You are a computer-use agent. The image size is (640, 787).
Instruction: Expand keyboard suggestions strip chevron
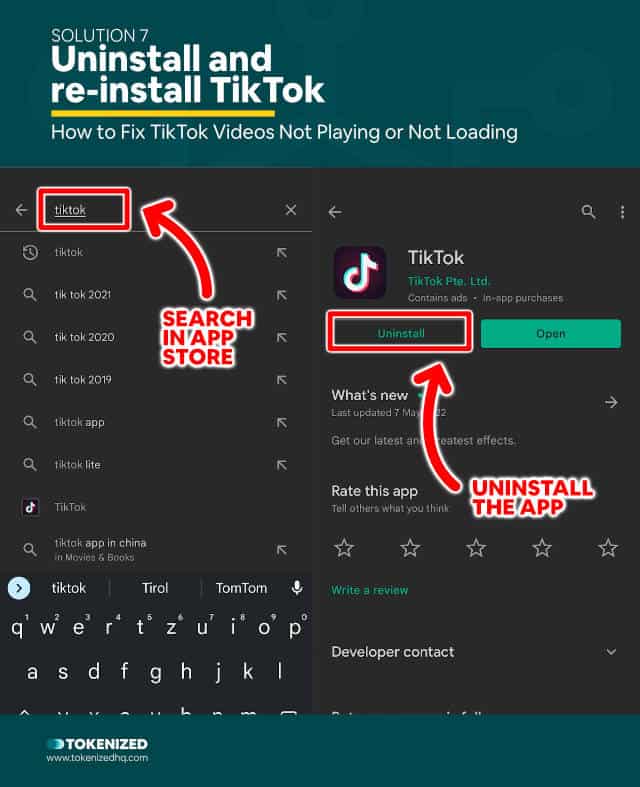coord(19,588)
